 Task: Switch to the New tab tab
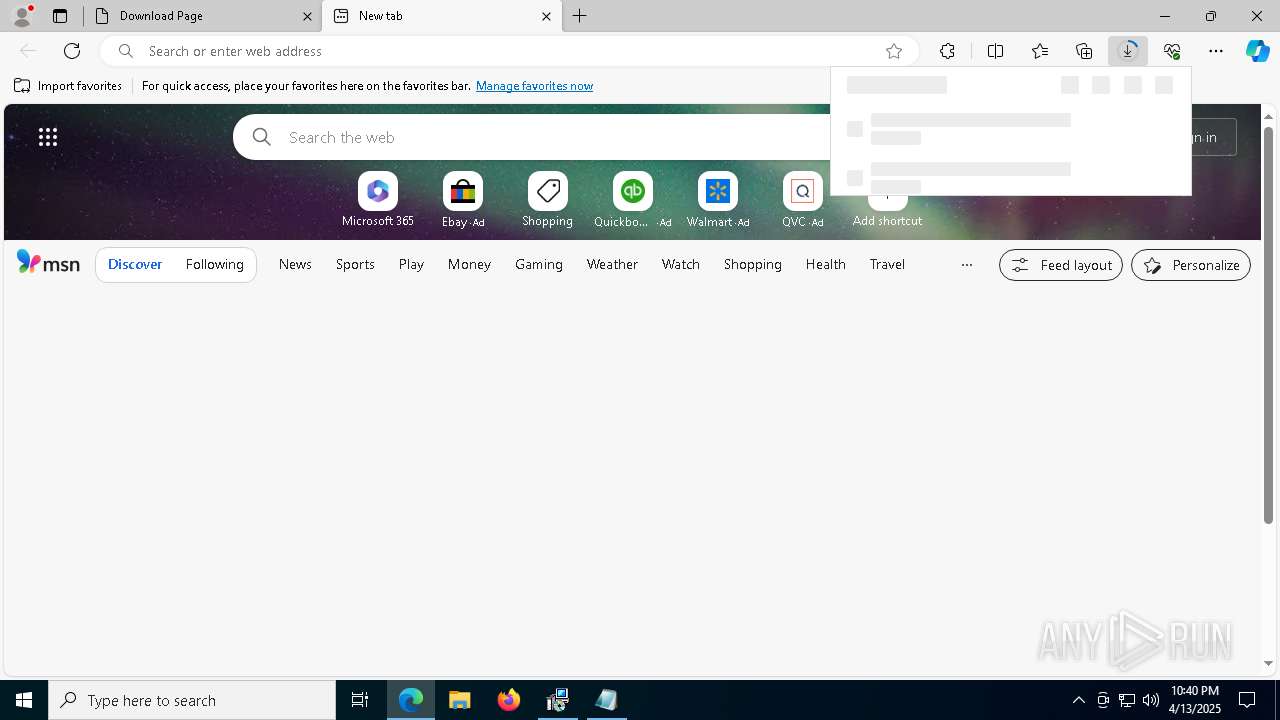click(x=441, y=16)
